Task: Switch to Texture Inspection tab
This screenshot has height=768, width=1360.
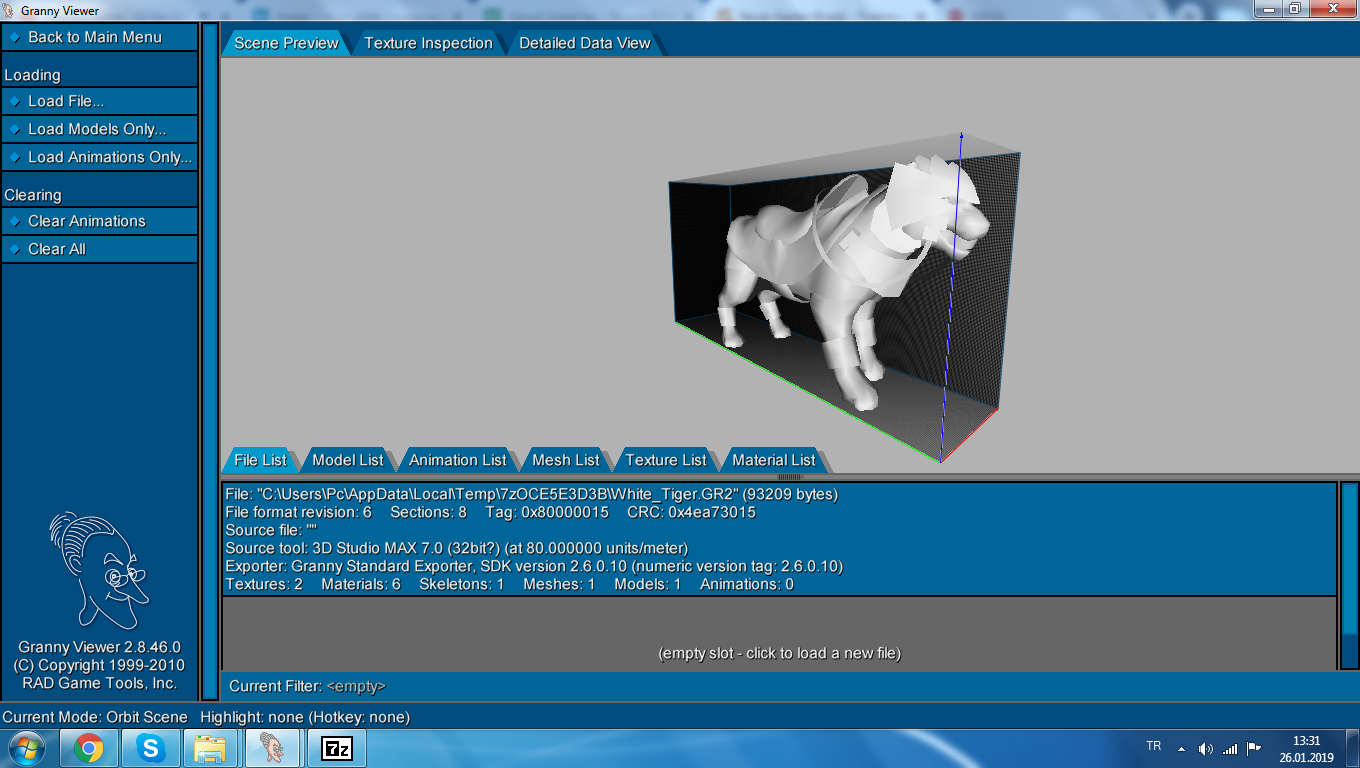Action: pos(428,43)
